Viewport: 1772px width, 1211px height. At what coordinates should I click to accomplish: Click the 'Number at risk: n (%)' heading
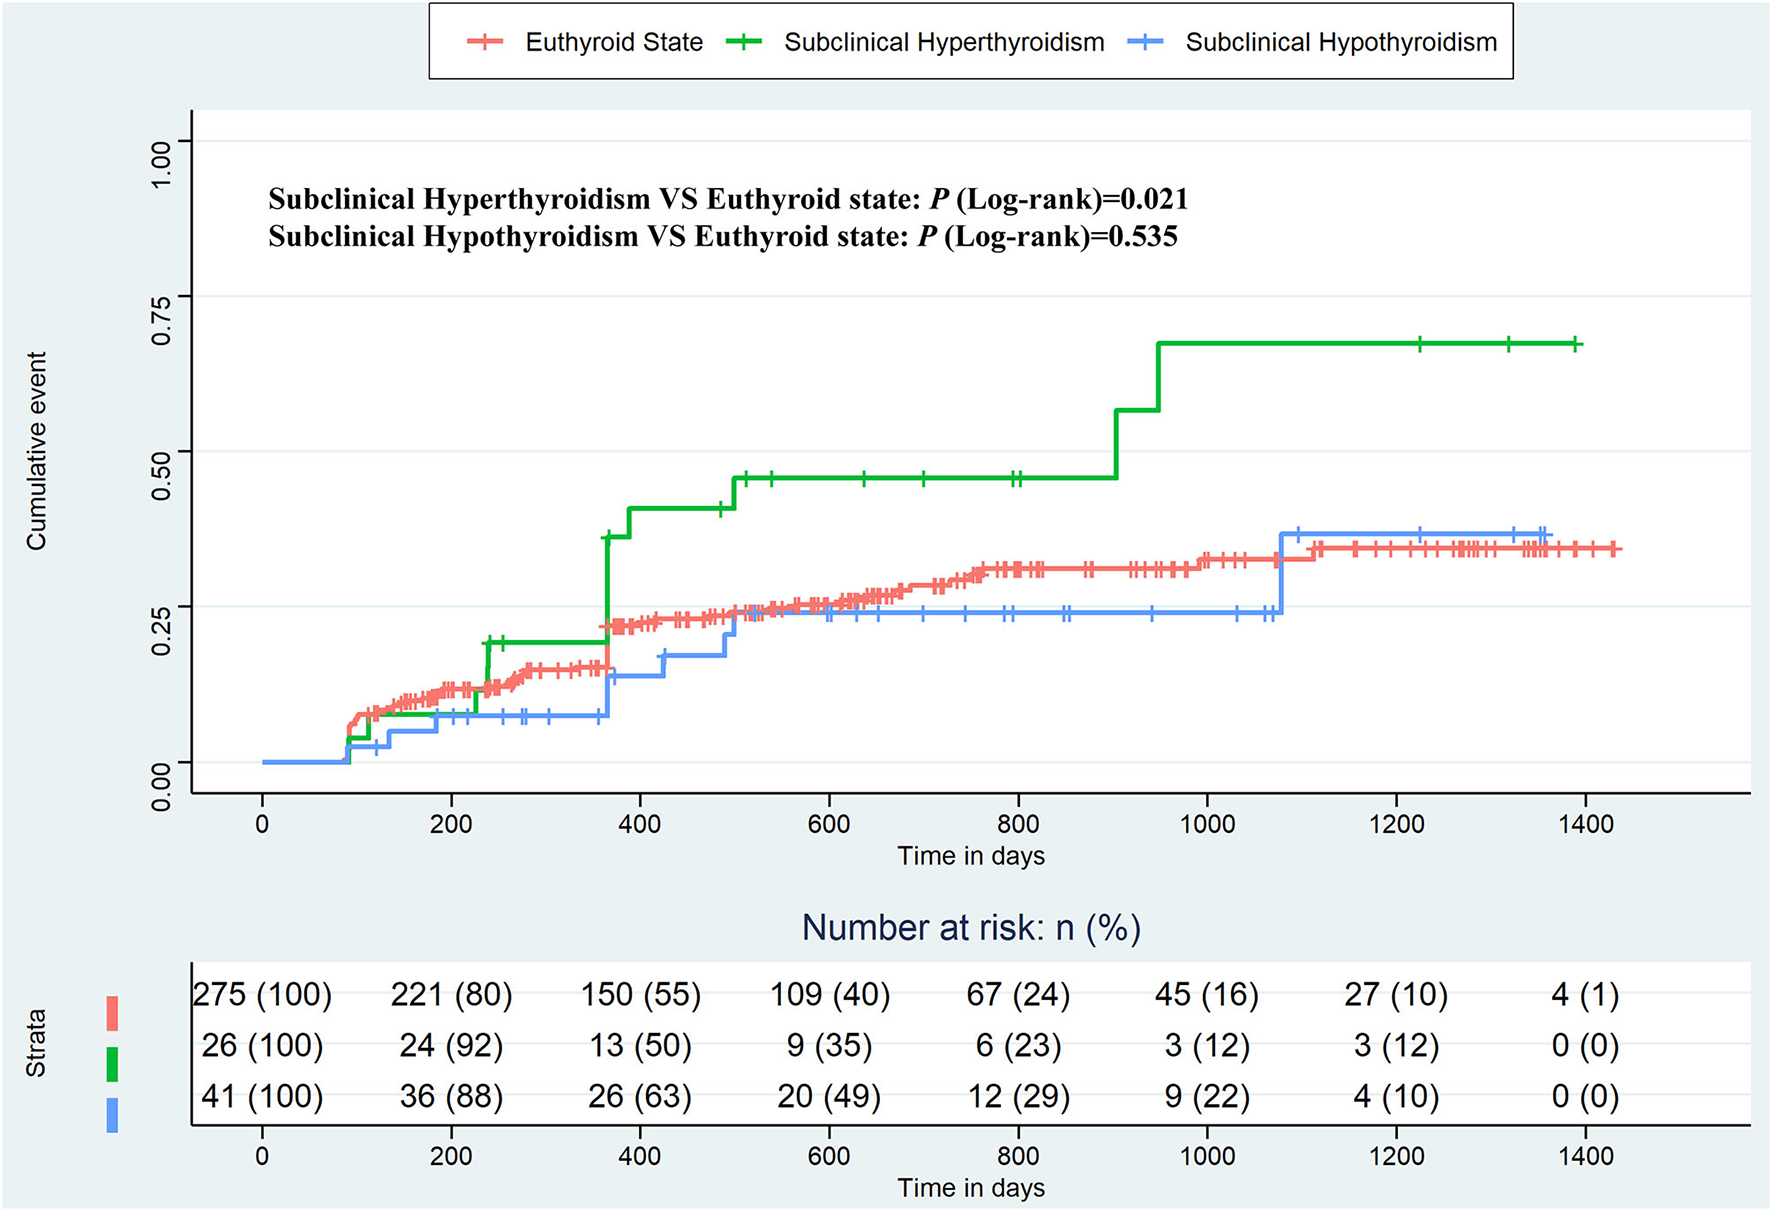click(x=970, y=927)
